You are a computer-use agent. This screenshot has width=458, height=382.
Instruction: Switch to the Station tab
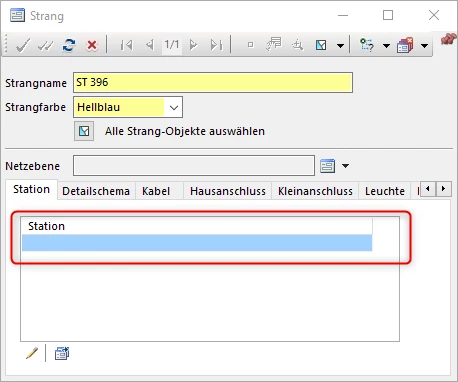(31, 189)
